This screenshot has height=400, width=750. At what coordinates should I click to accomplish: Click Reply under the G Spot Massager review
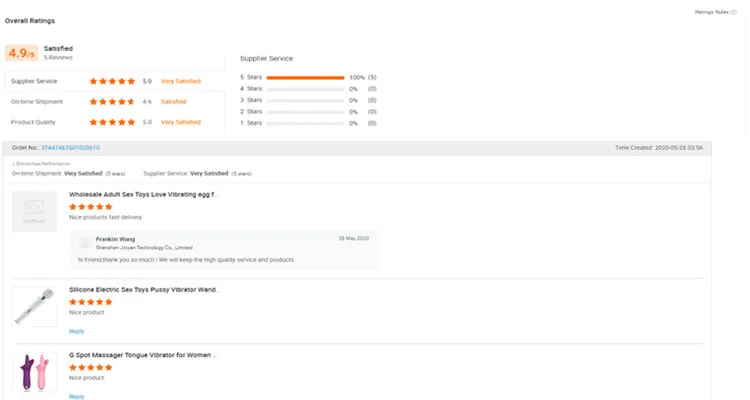click(77, 396)
